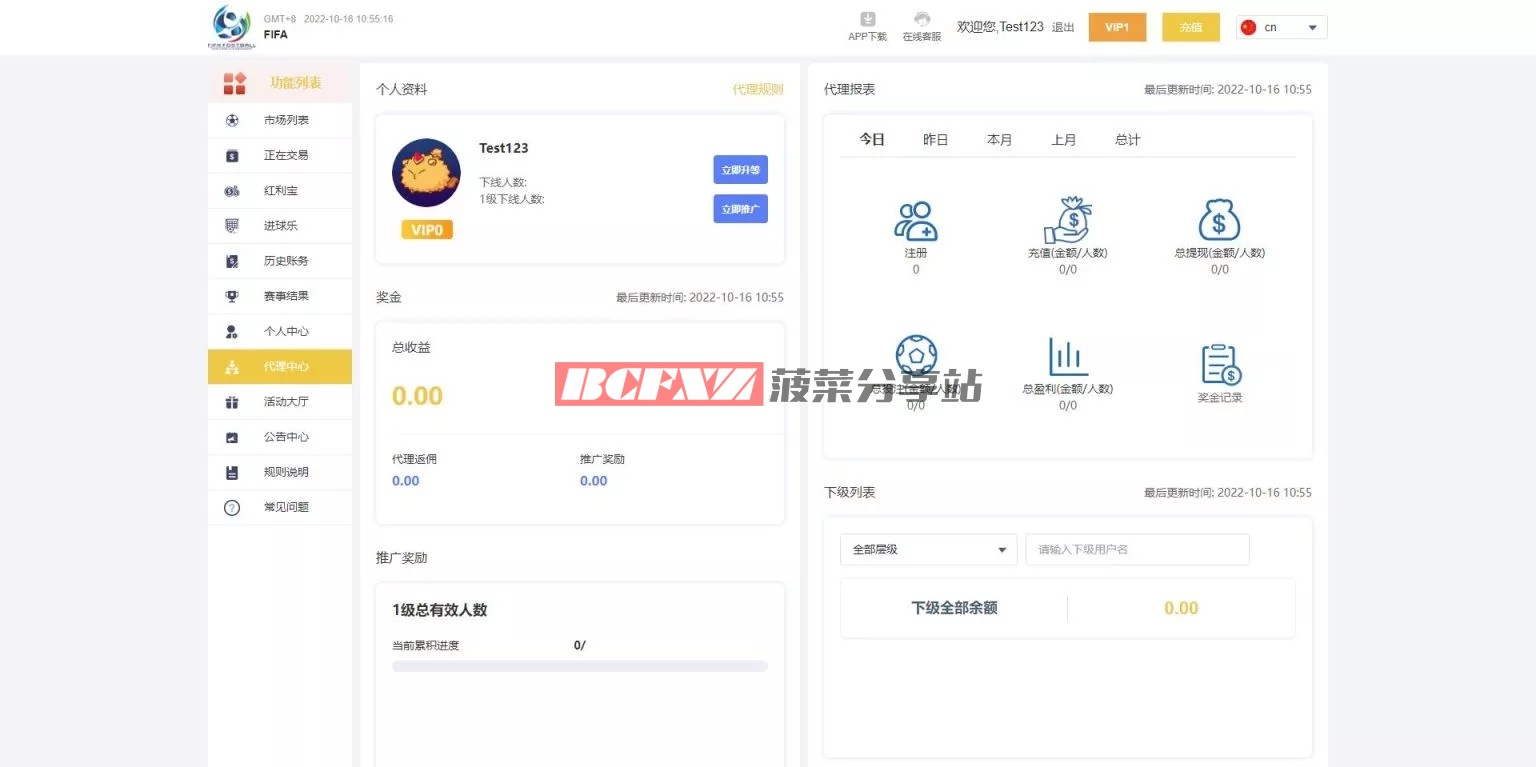The image size is (1536, 767).
Task: Click the APP下载 download icon
Action: point(867,20)
